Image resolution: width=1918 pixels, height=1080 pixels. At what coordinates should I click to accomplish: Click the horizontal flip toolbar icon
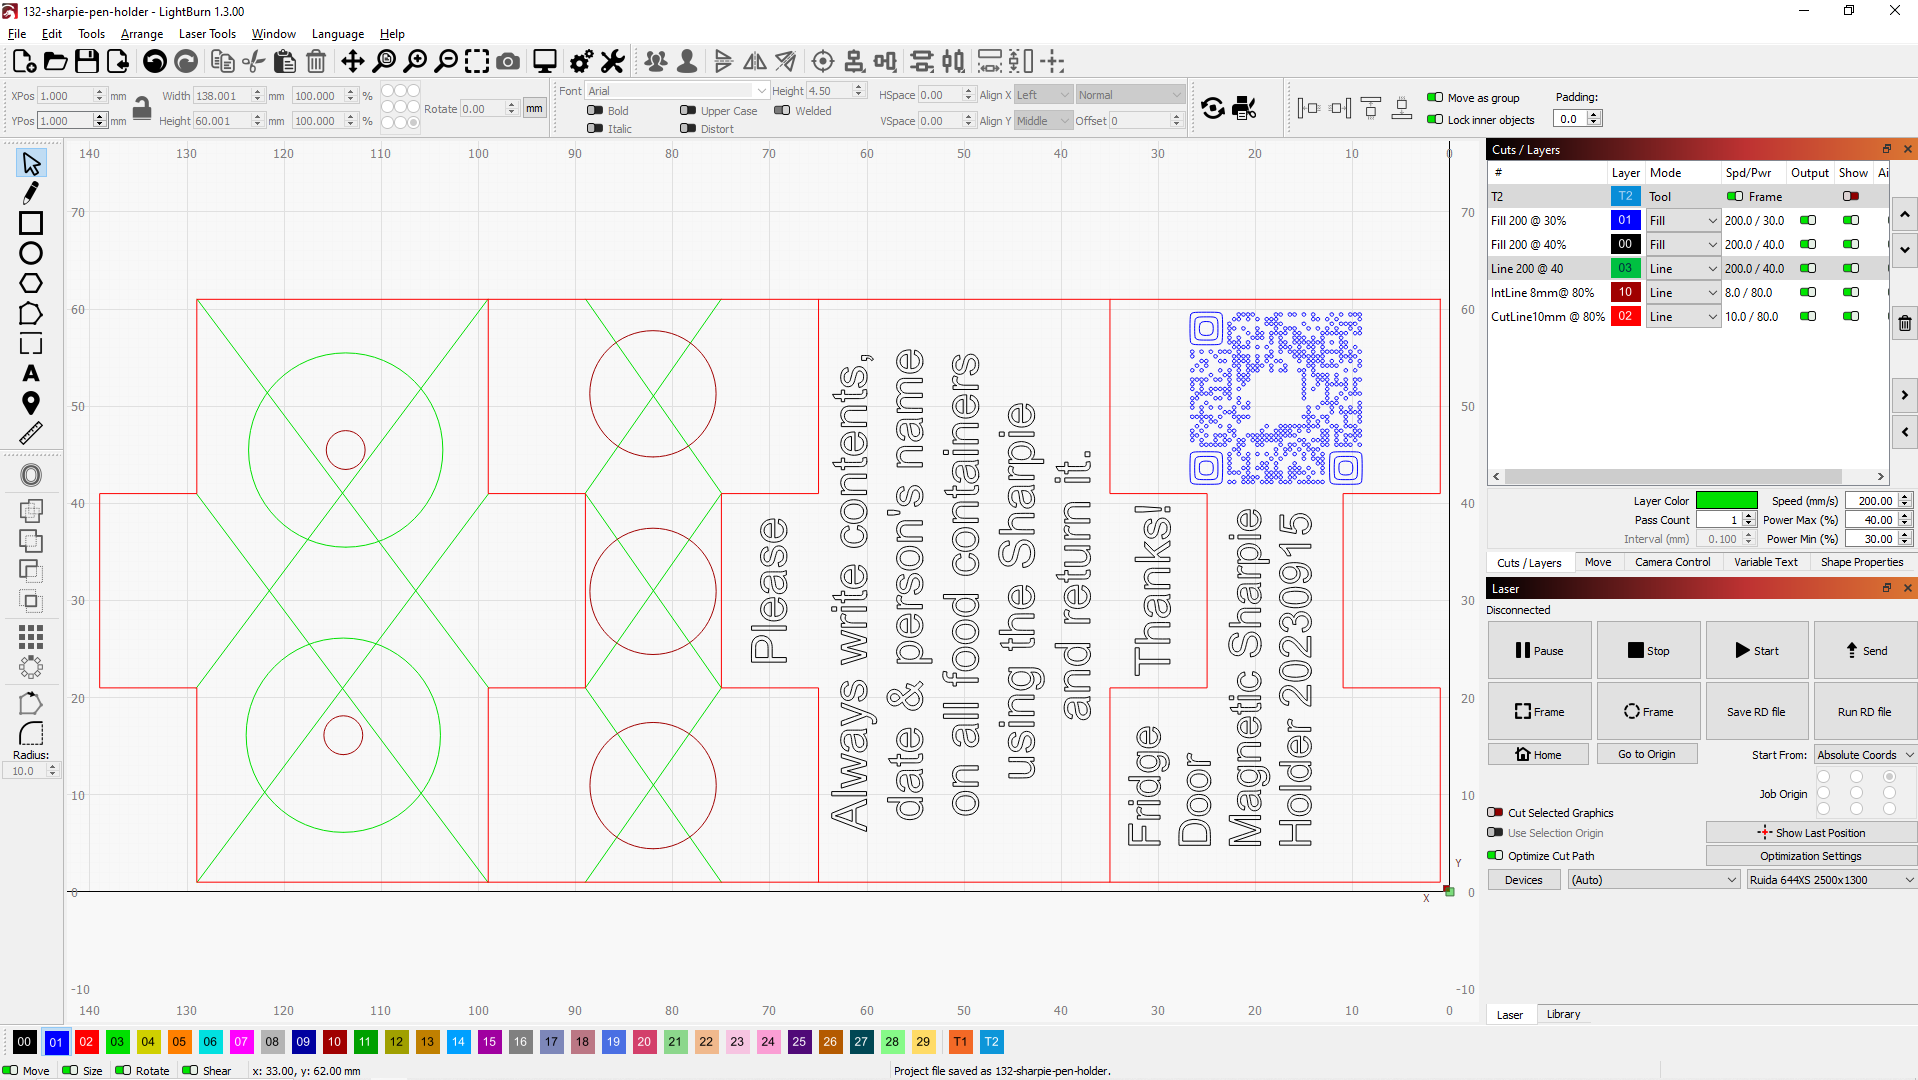(754, 61)
